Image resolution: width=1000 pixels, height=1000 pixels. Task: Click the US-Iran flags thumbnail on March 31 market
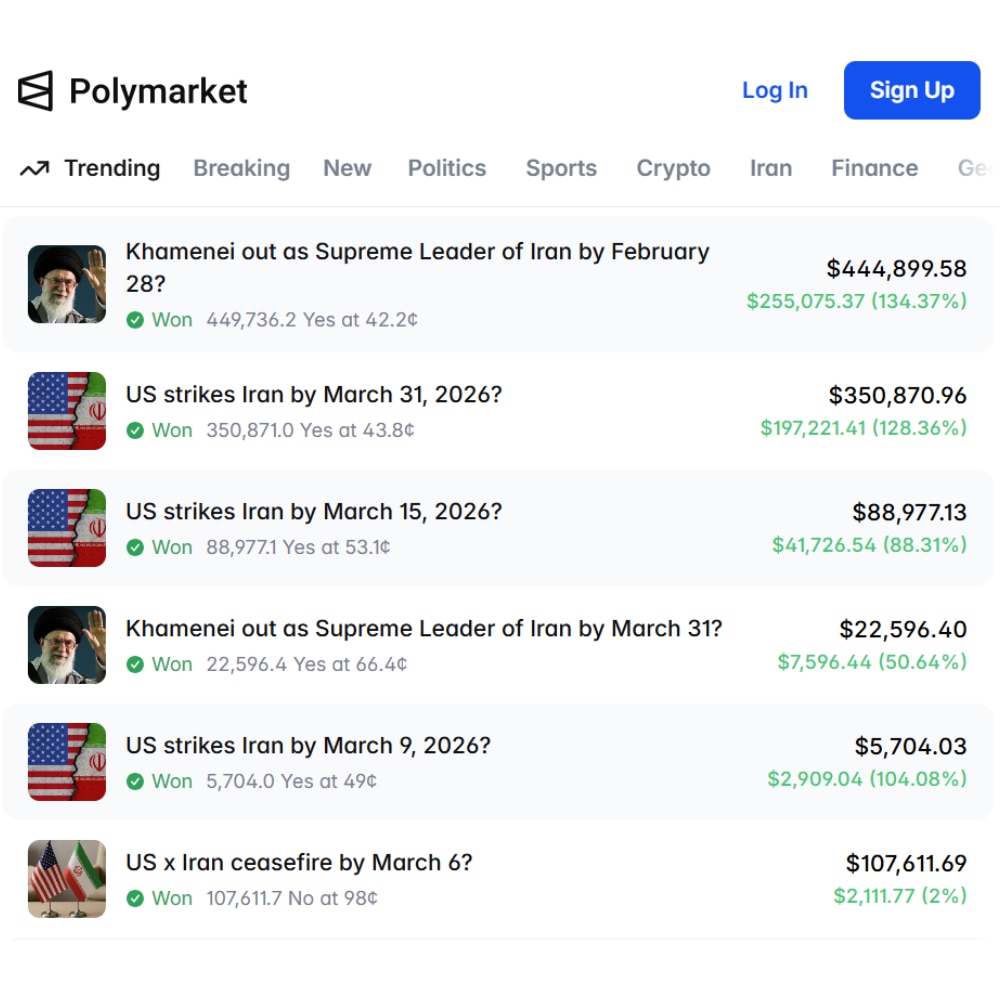tap(66, 410)
